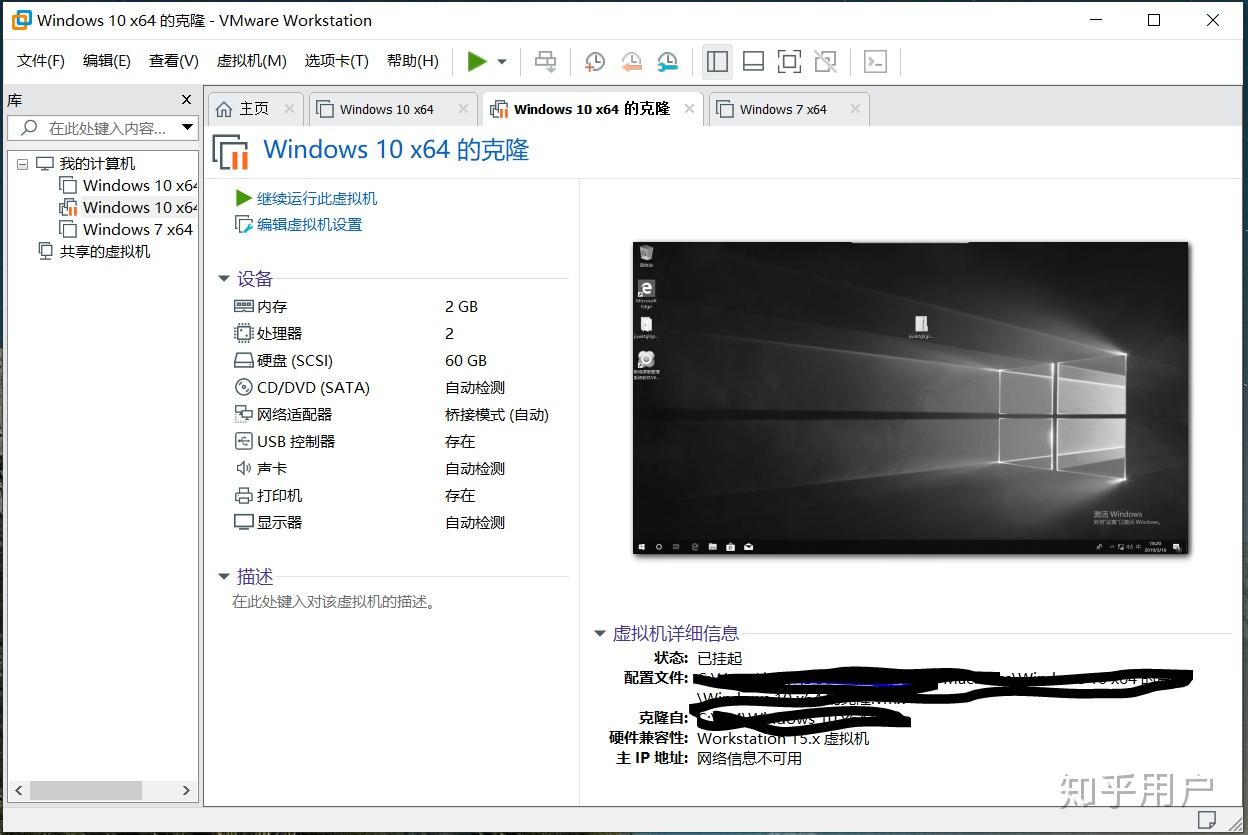
Task: Click the status bar message log icon
Action: coord(1207,820)
